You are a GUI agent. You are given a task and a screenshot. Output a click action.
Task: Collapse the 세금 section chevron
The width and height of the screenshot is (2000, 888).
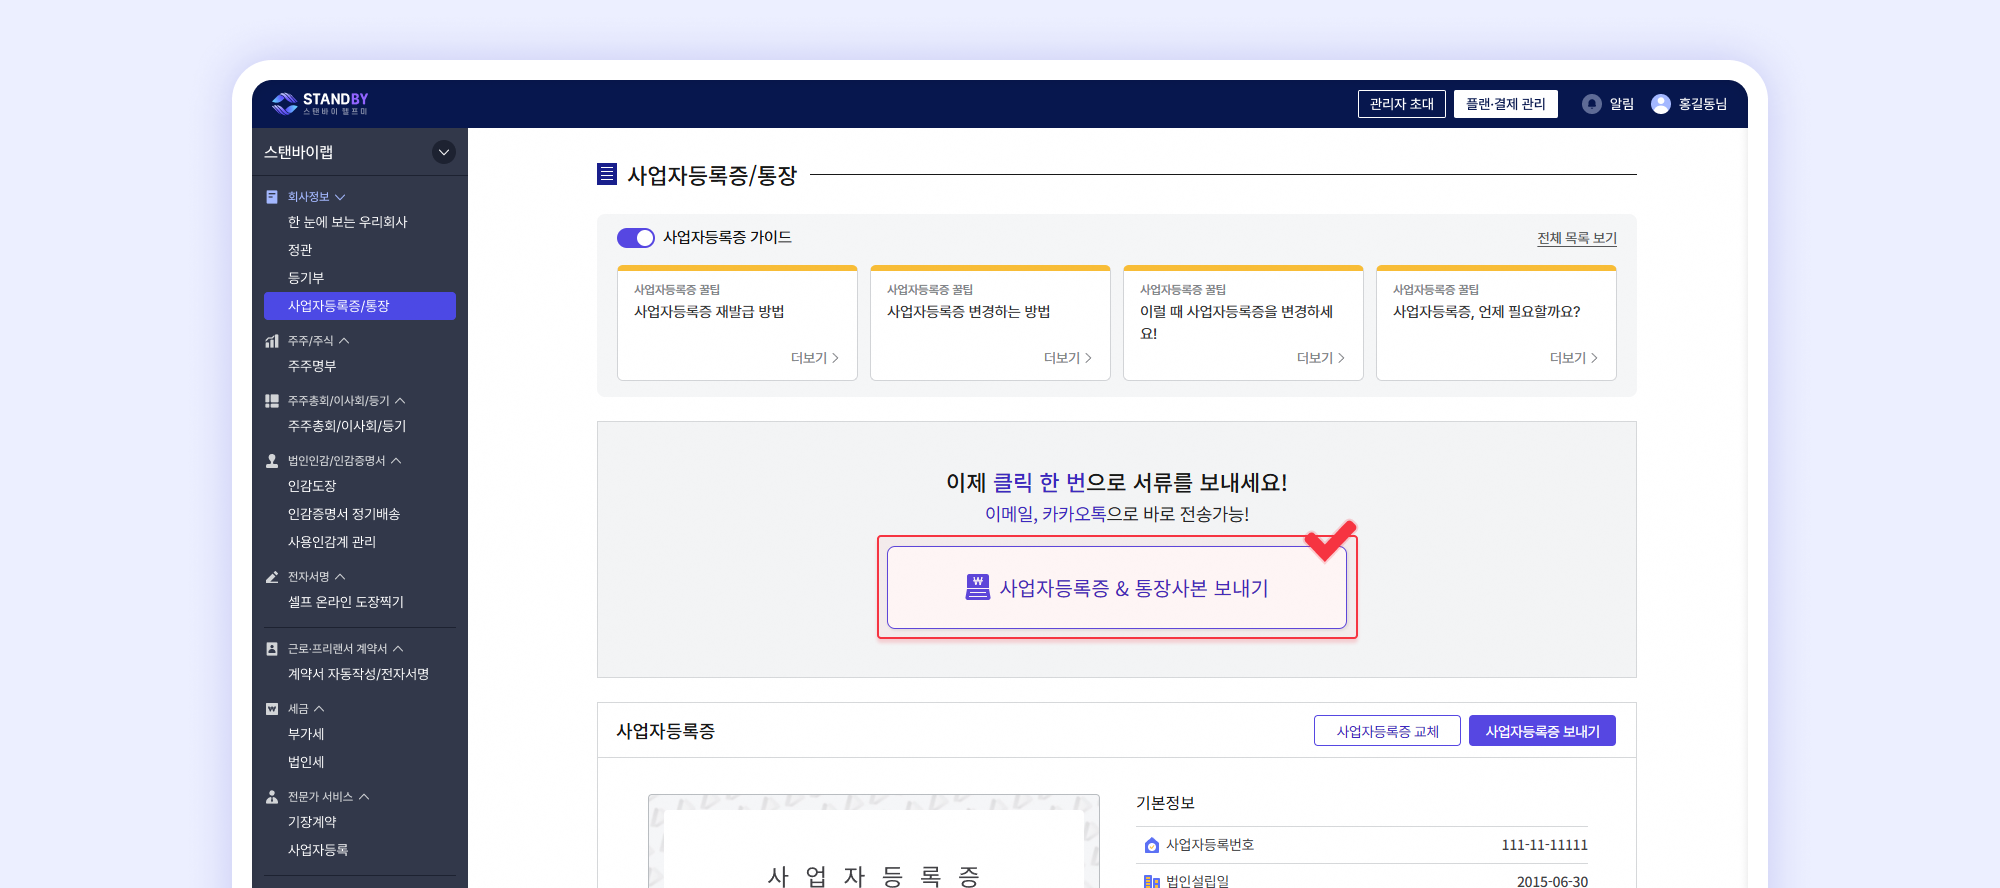coord(319,709)
